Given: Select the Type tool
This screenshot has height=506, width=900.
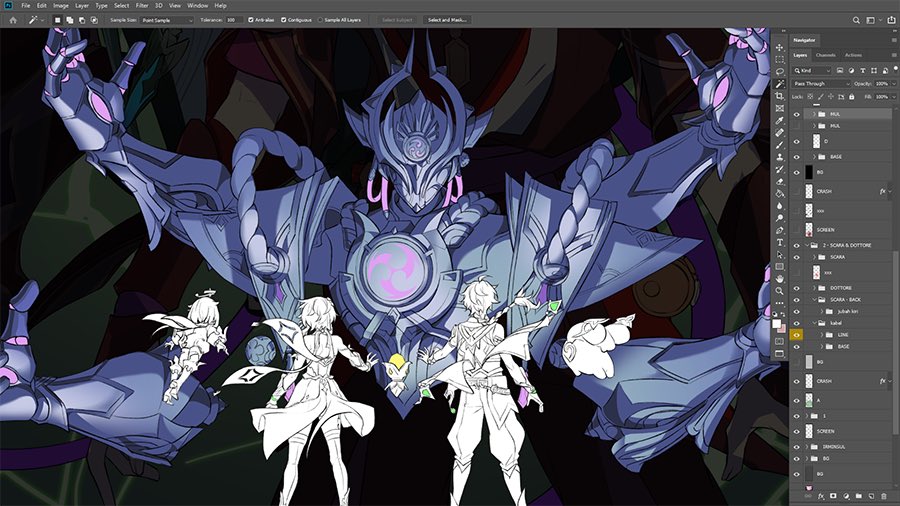Looking at the screenshot, I should click(x=779, y=242).
